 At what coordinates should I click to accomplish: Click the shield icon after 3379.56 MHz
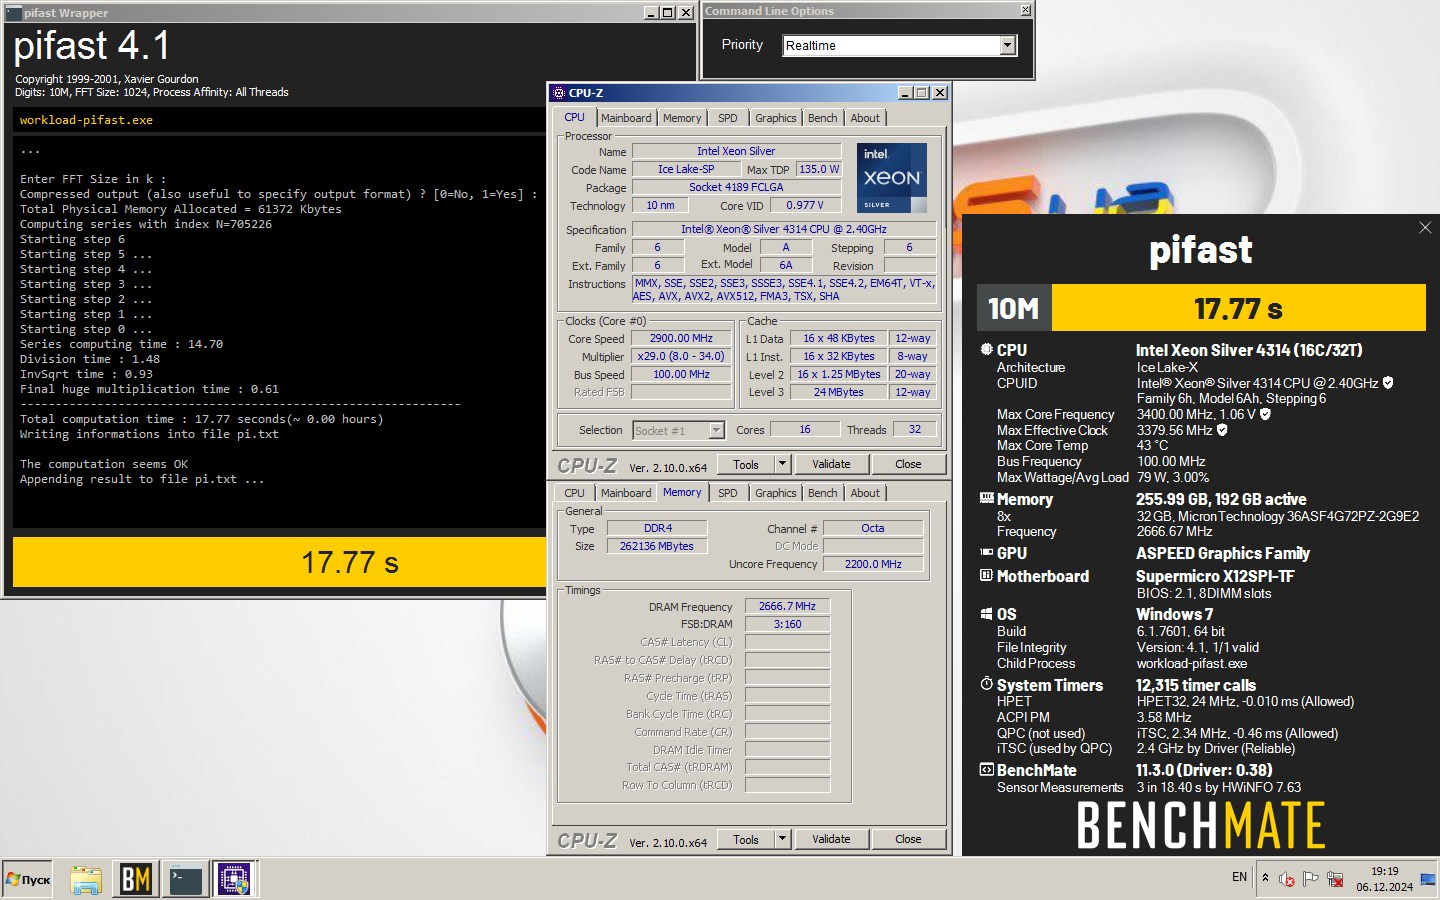click(x=1222, y=430)
